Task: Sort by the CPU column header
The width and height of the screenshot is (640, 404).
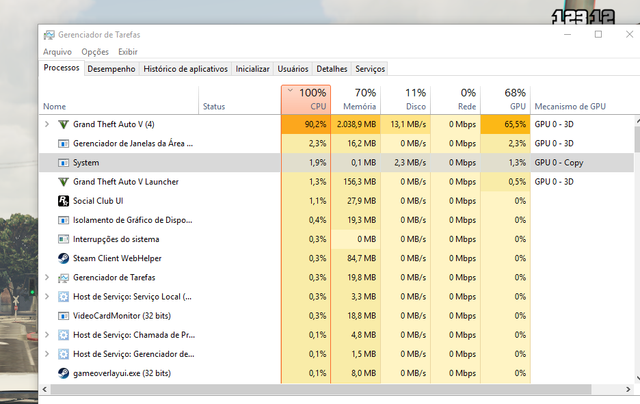Action: 306,100
